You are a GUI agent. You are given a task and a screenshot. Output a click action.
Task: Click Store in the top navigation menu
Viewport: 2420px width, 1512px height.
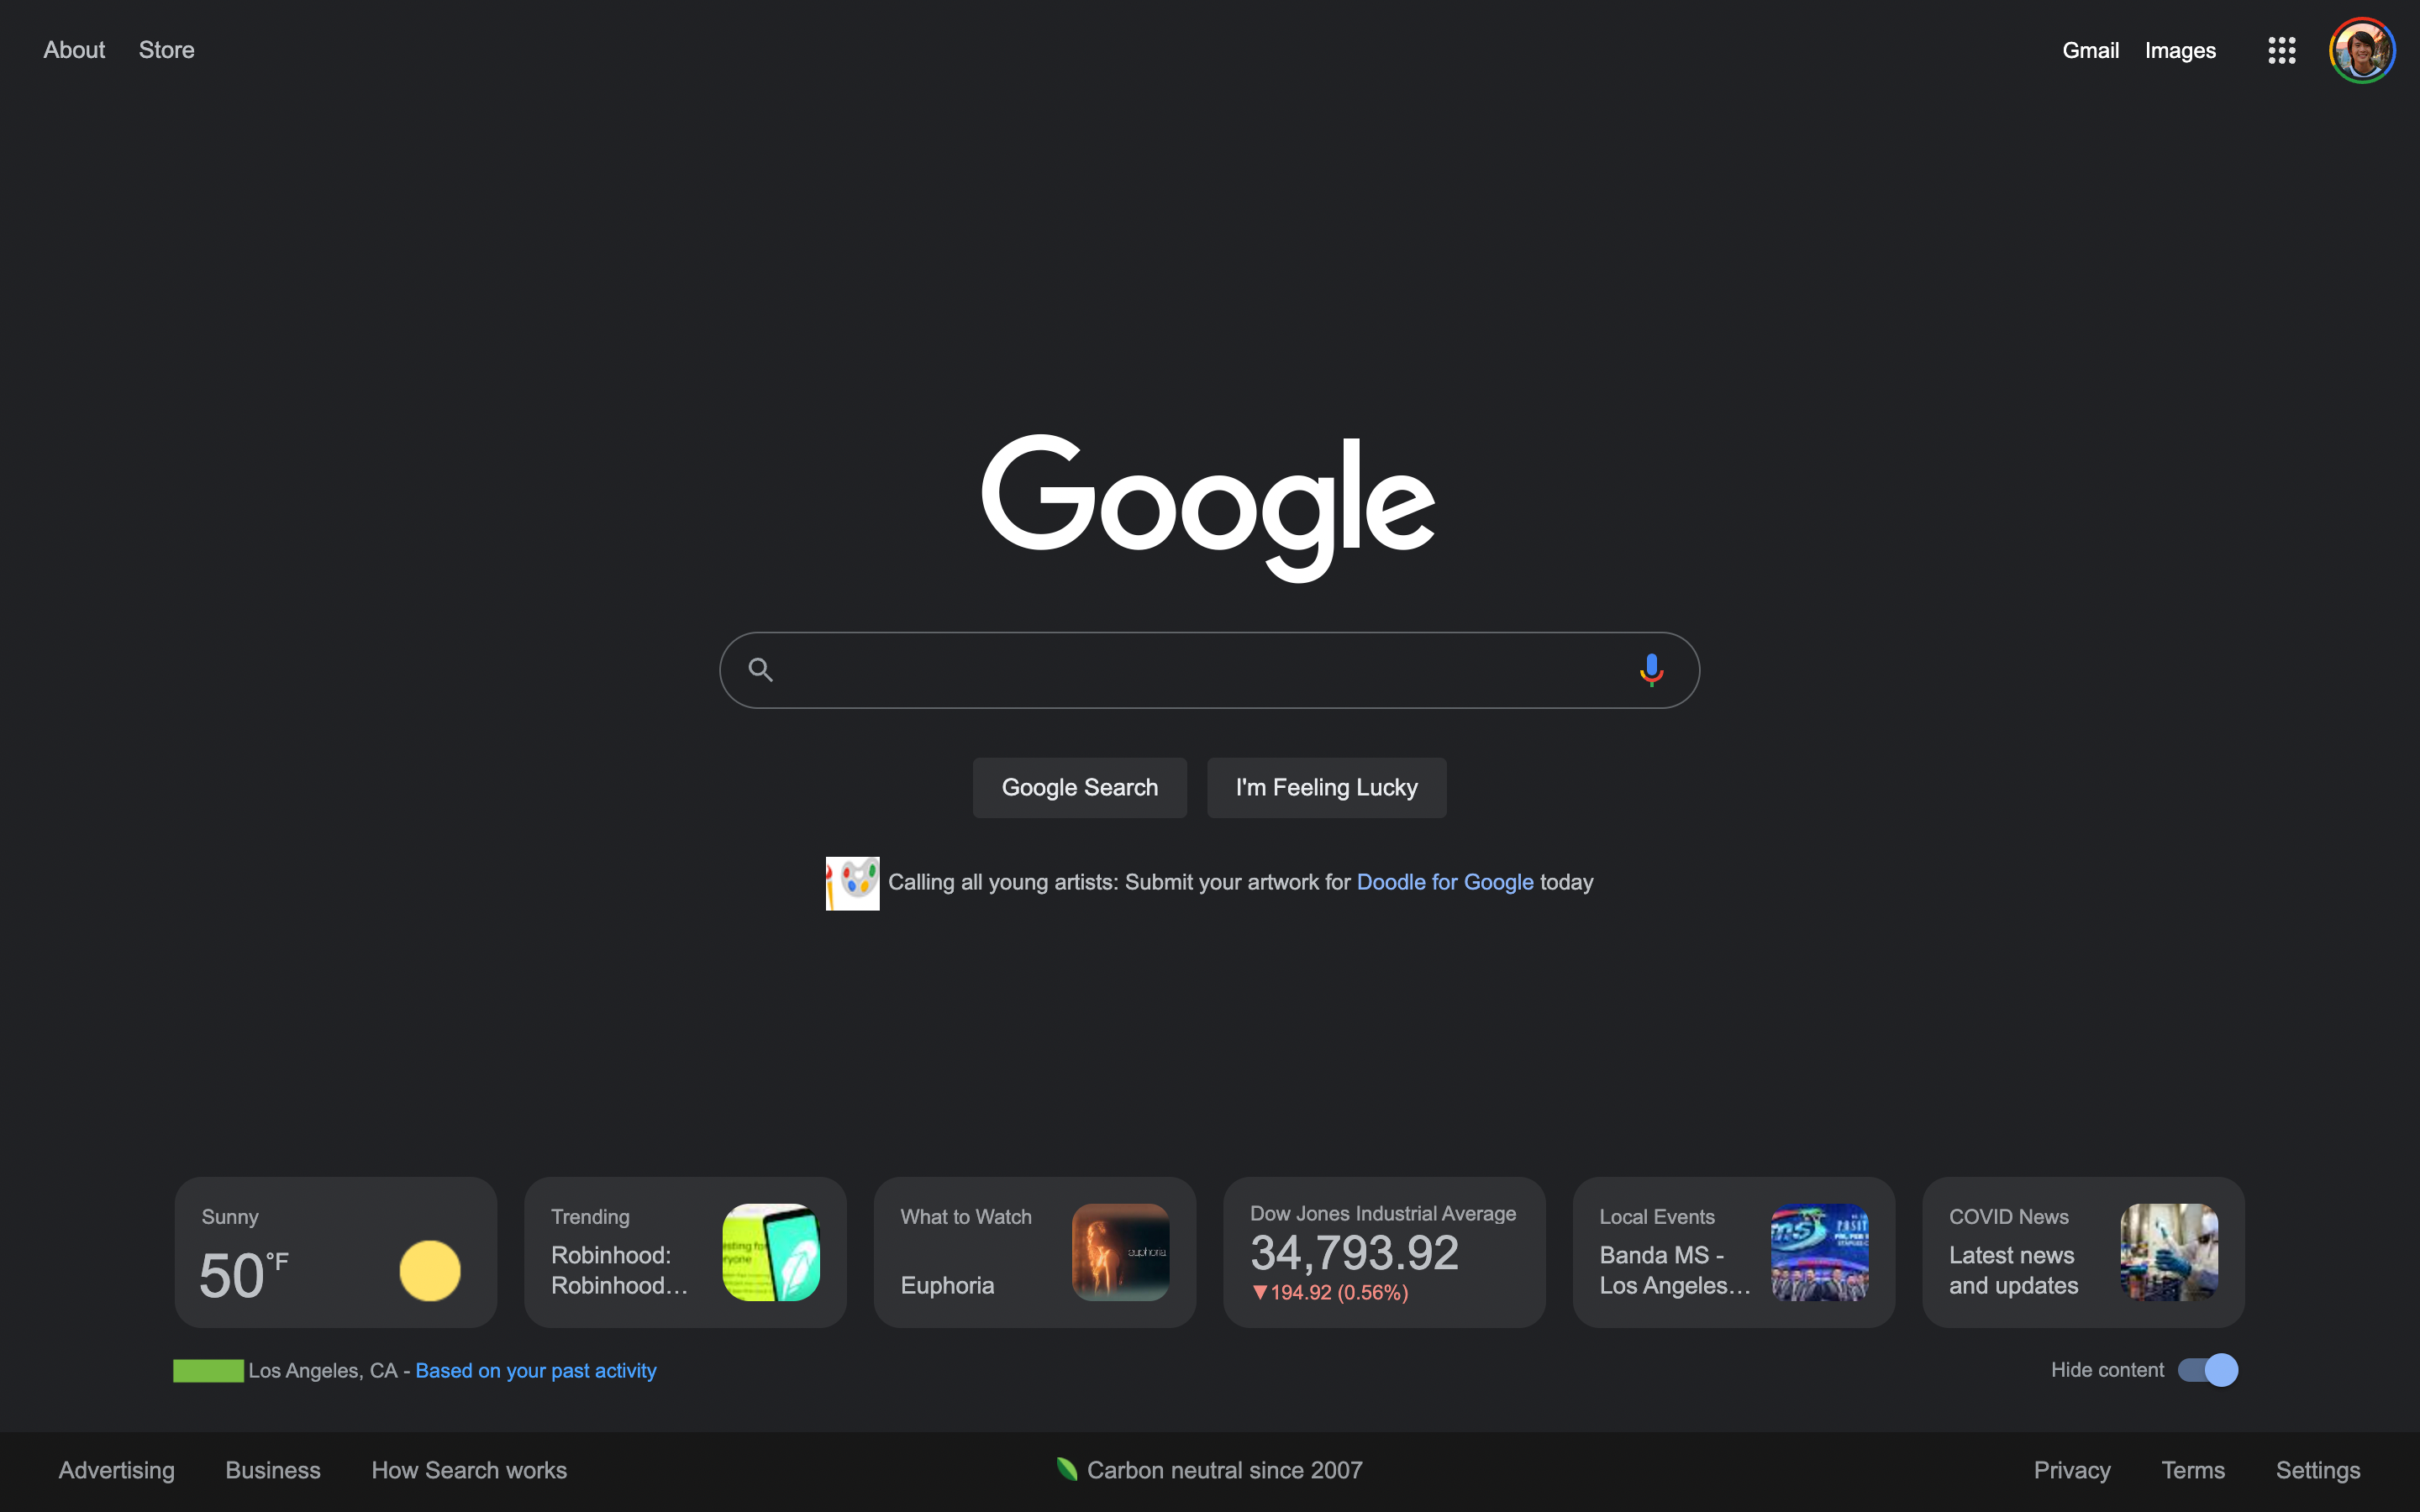[167, 49]
